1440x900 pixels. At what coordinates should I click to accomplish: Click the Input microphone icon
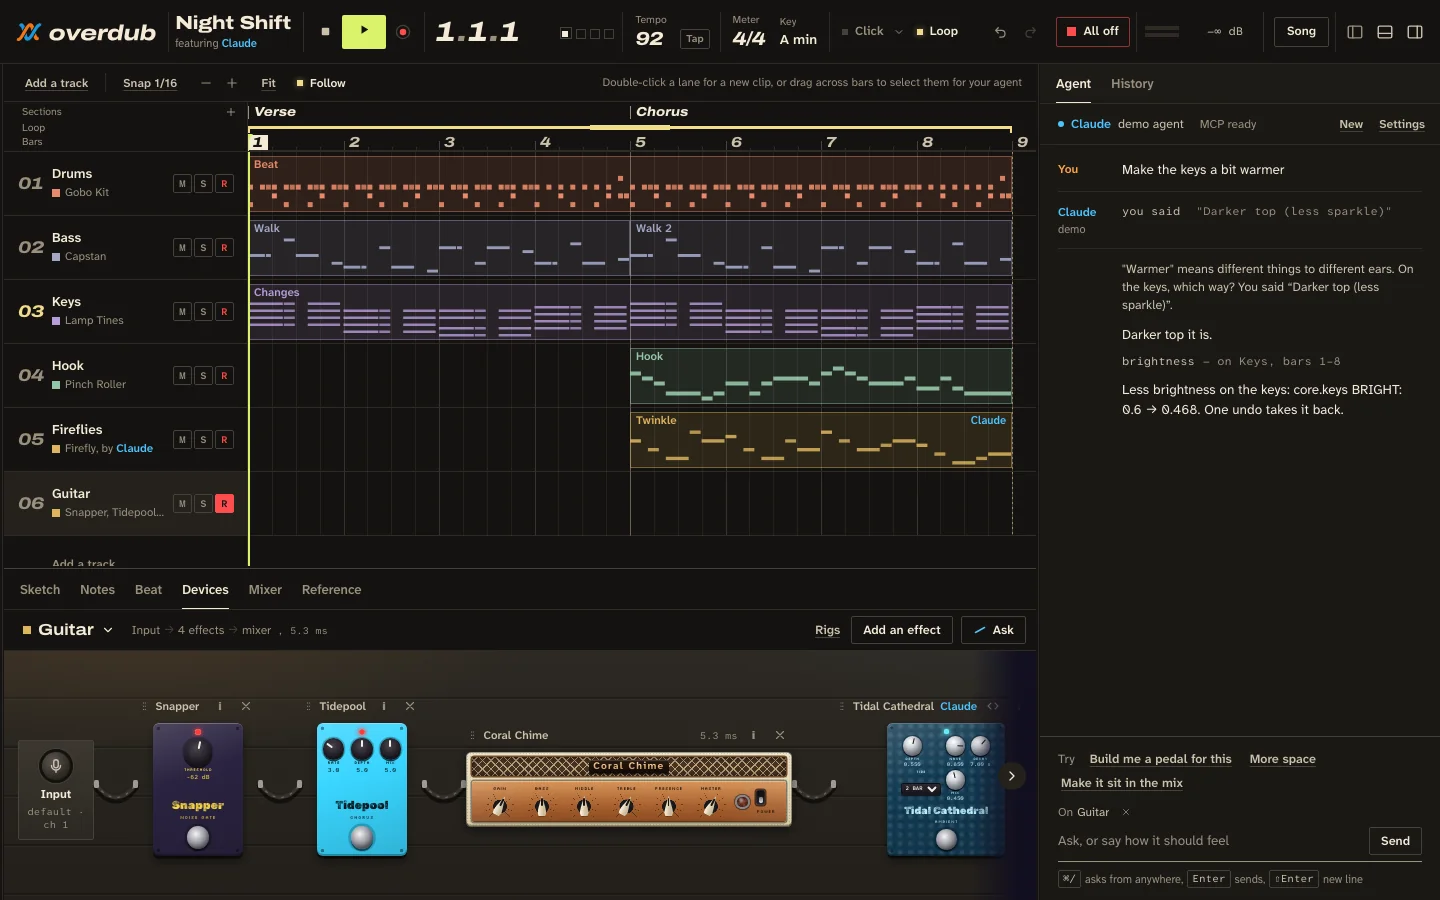pyautogui.click(x=55, y=767)
